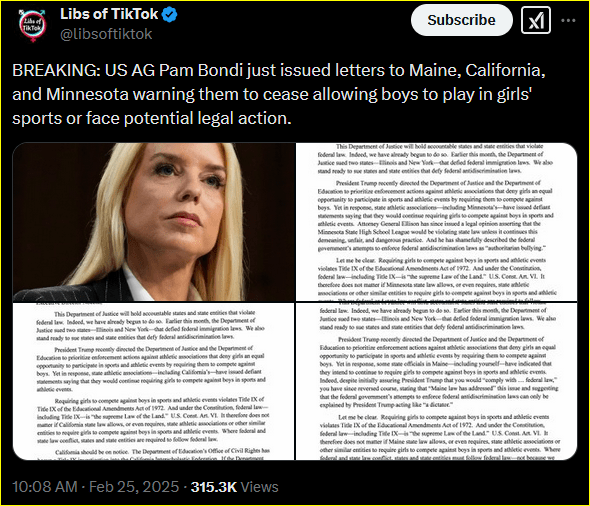Open the California letter image
The width and height of the screenshot is (590, 506).
click(154, 381)
